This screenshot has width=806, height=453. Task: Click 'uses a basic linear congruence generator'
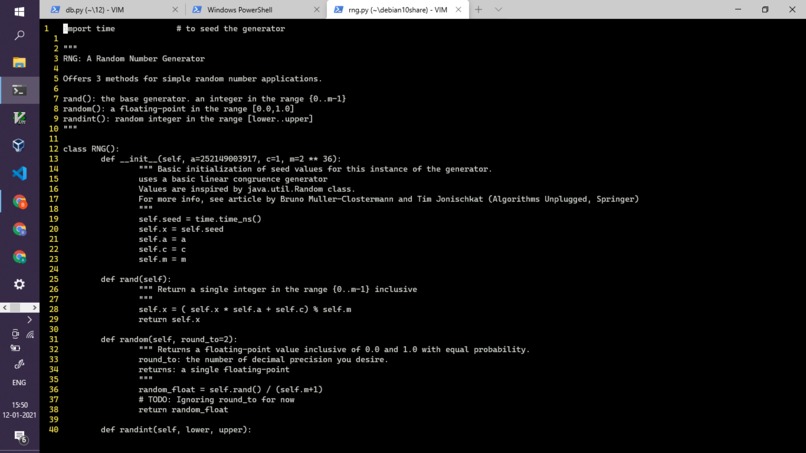click(x=233, y=179)
